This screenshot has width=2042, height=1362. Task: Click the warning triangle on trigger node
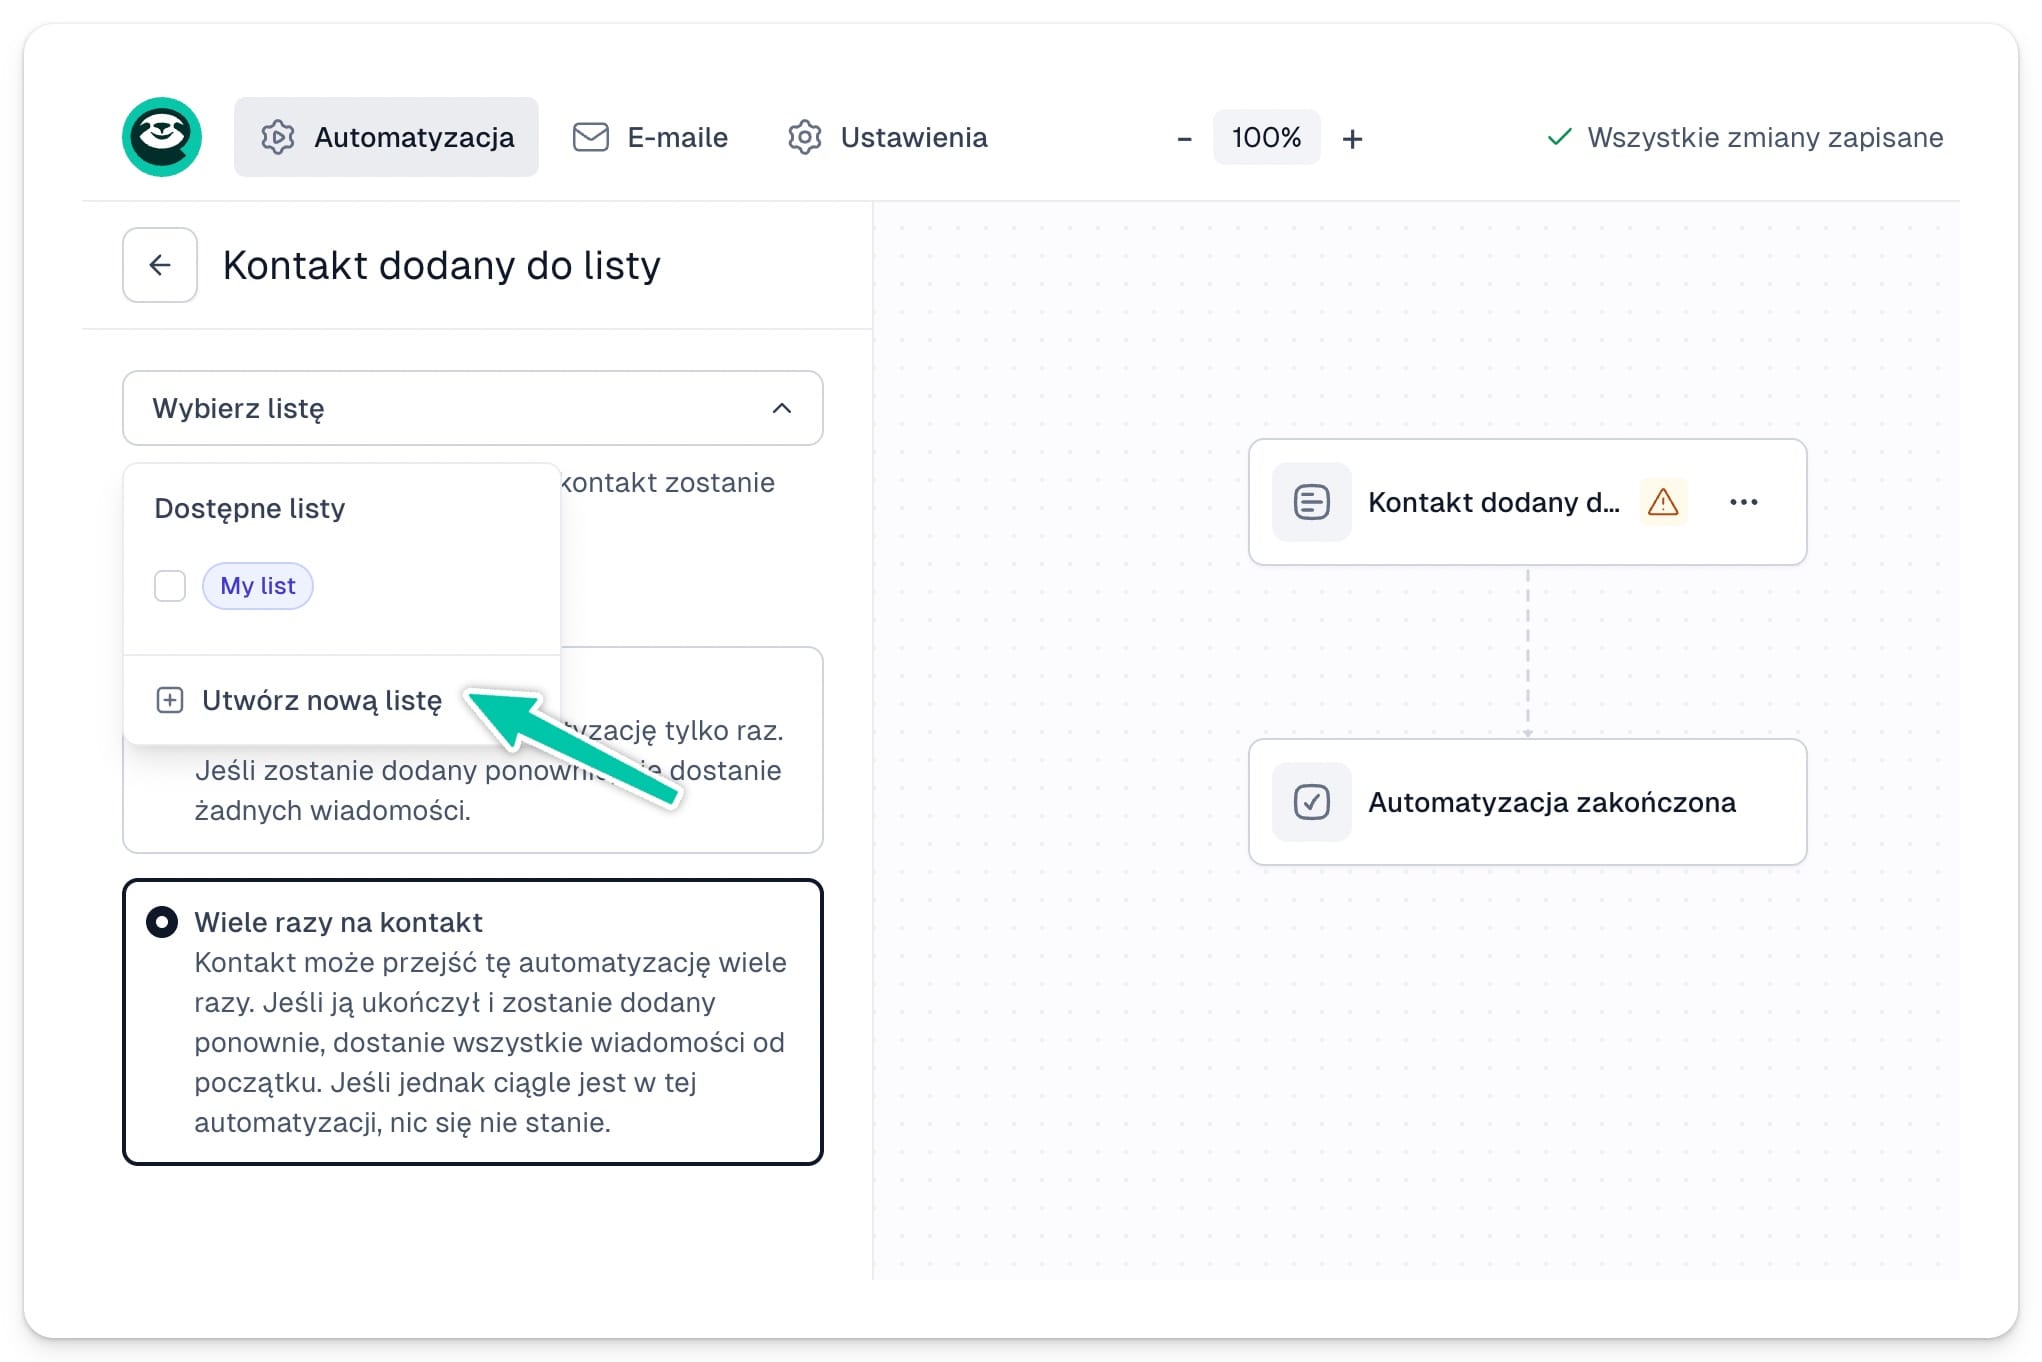click(x=1663, y=502)
